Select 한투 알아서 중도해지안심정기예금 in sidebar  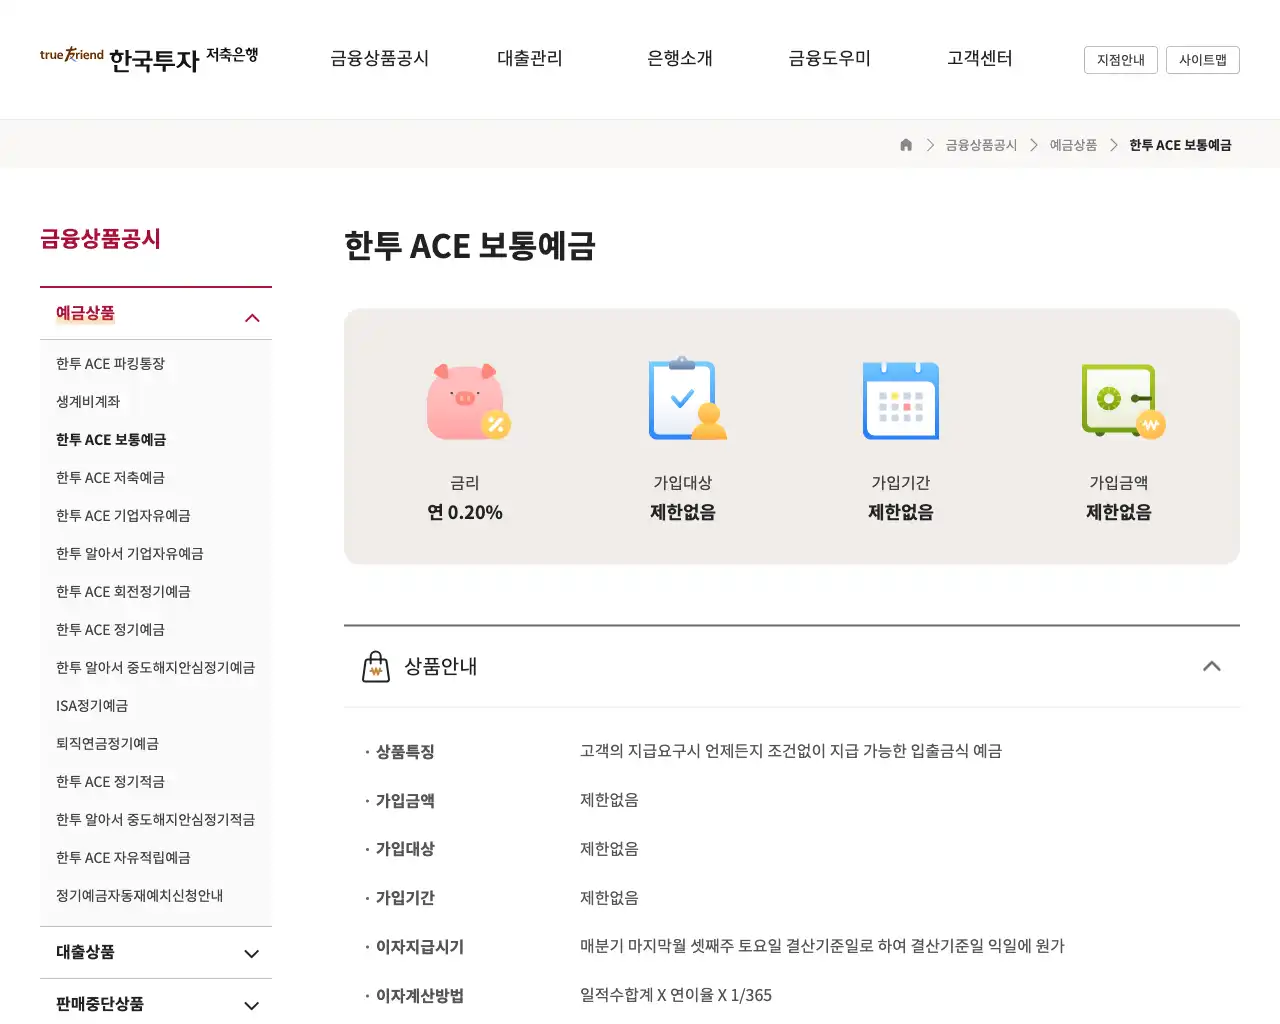[155, 668]
